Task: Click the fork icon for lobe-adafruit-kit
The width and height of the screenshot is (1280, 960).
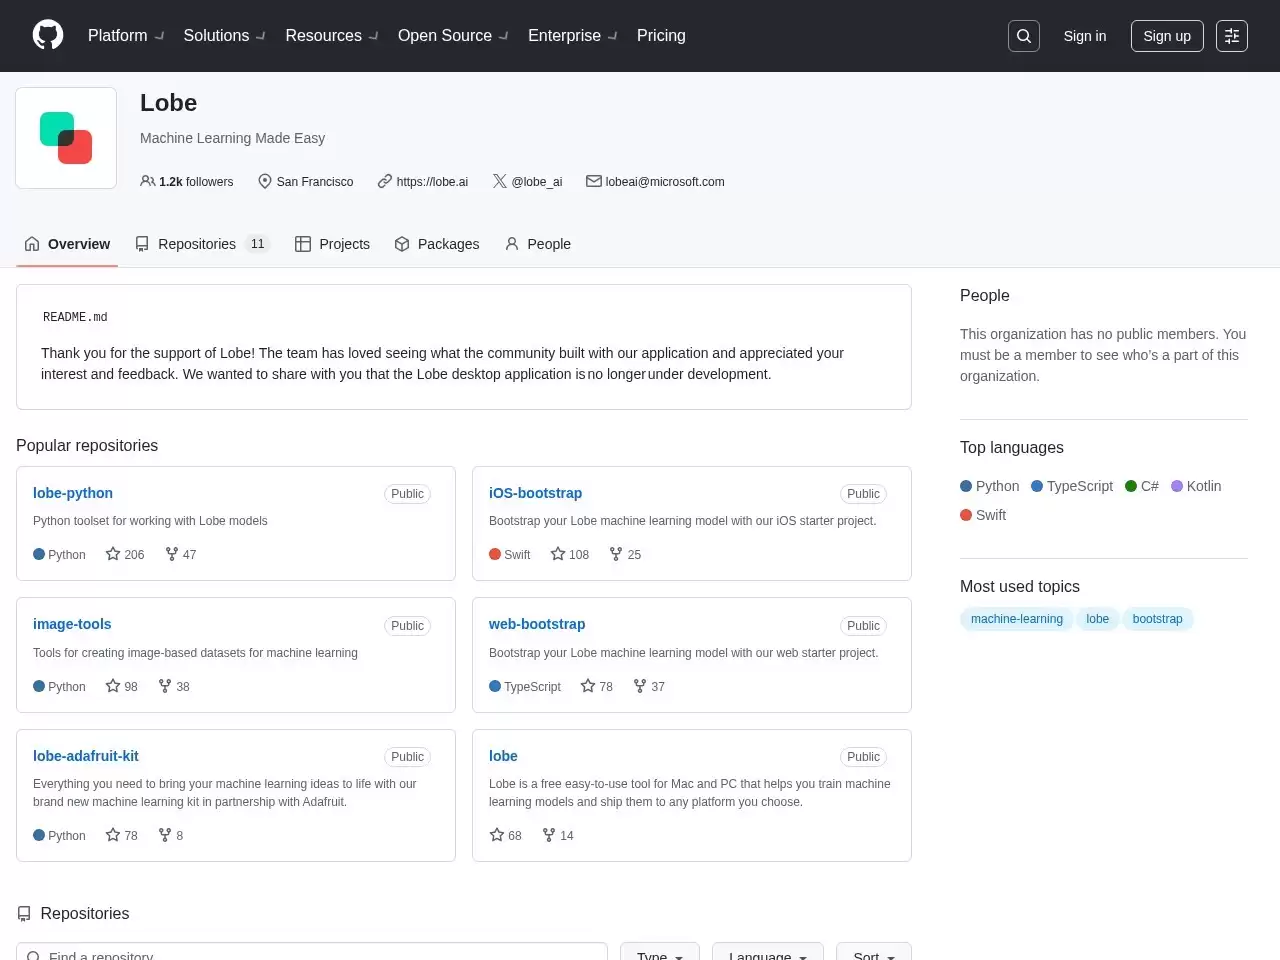Action: (x=165, y=835)
